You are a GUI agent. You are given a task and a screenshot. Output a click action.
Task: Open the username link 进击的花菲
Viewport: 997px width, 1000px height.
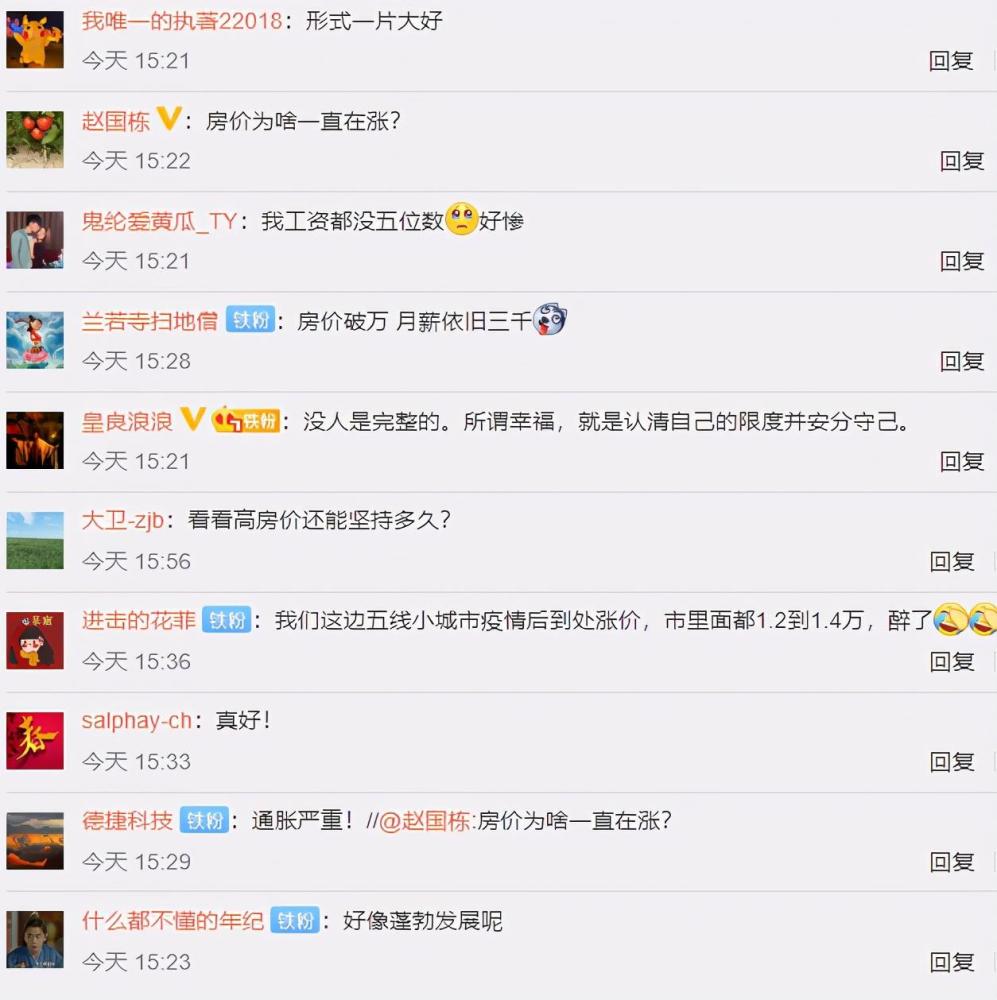[138, 621]
